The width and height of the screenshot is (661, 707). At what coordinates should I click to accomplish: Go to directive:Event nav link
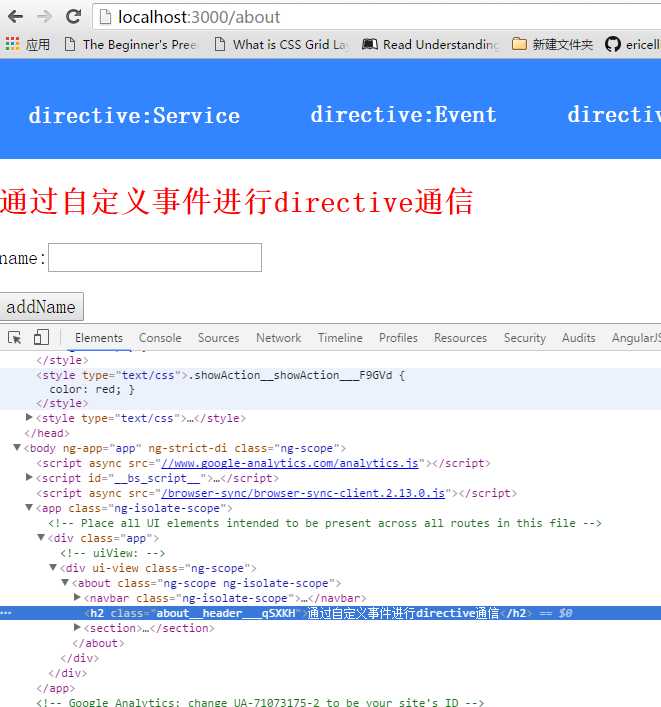404,115
